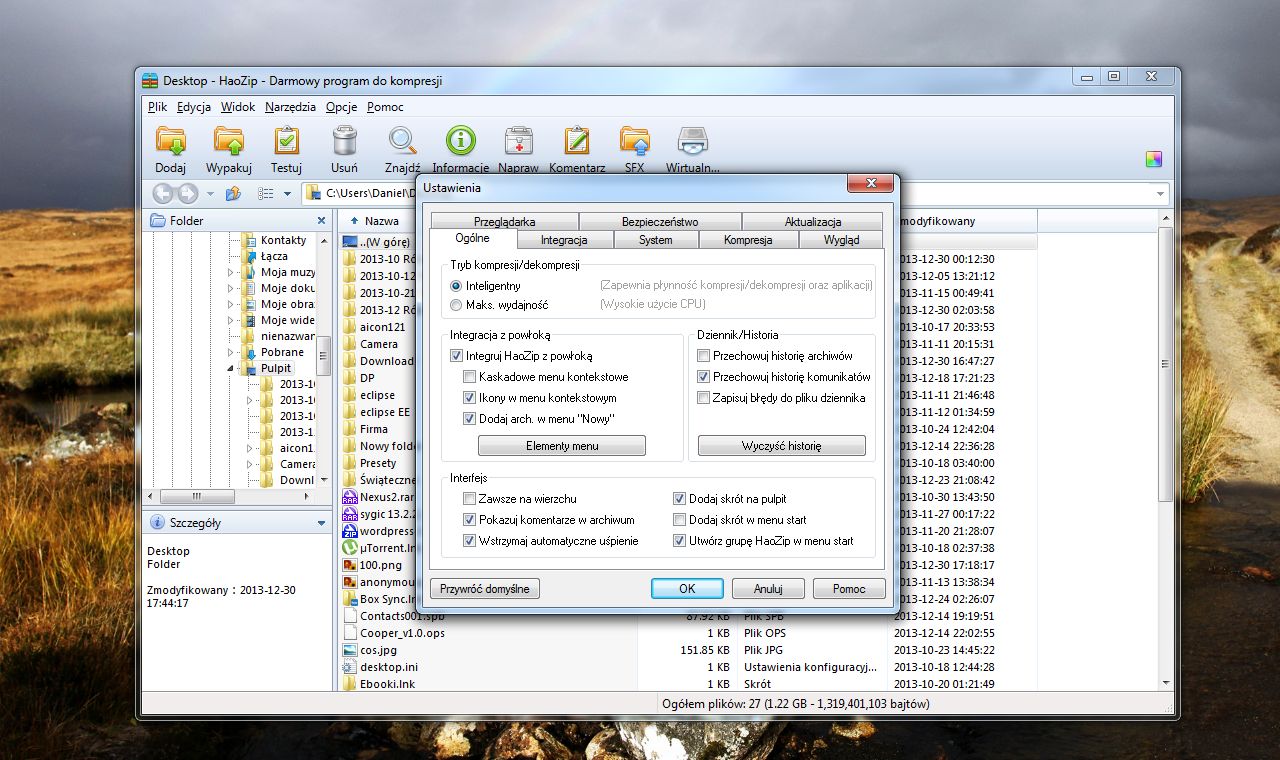Select Nexus2.rar file icon in list
The image size is (1280, 760).
[x=349, y=497]
